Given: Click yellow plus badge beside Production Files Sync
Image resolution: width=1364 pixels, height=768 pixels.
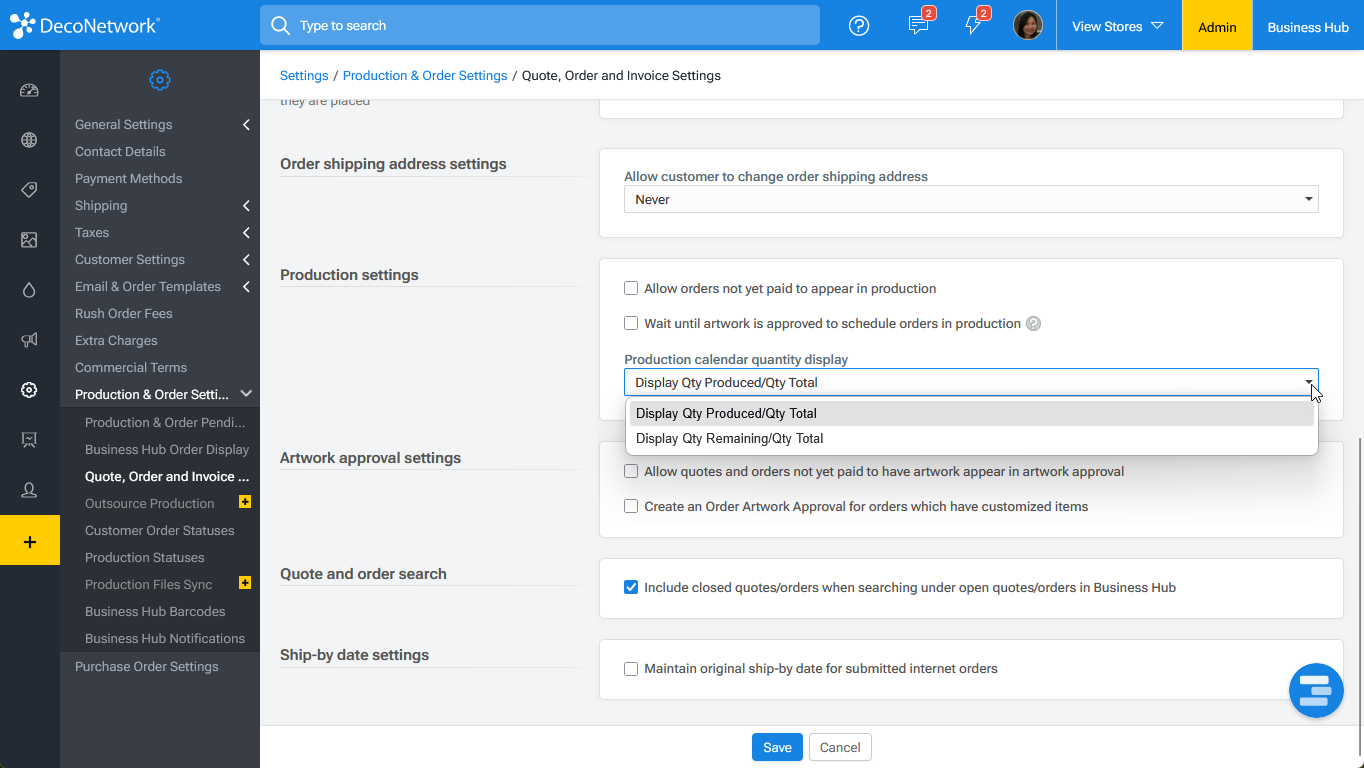Looking at the screenshot, I should pyautogui.click(x=245, y=582).
